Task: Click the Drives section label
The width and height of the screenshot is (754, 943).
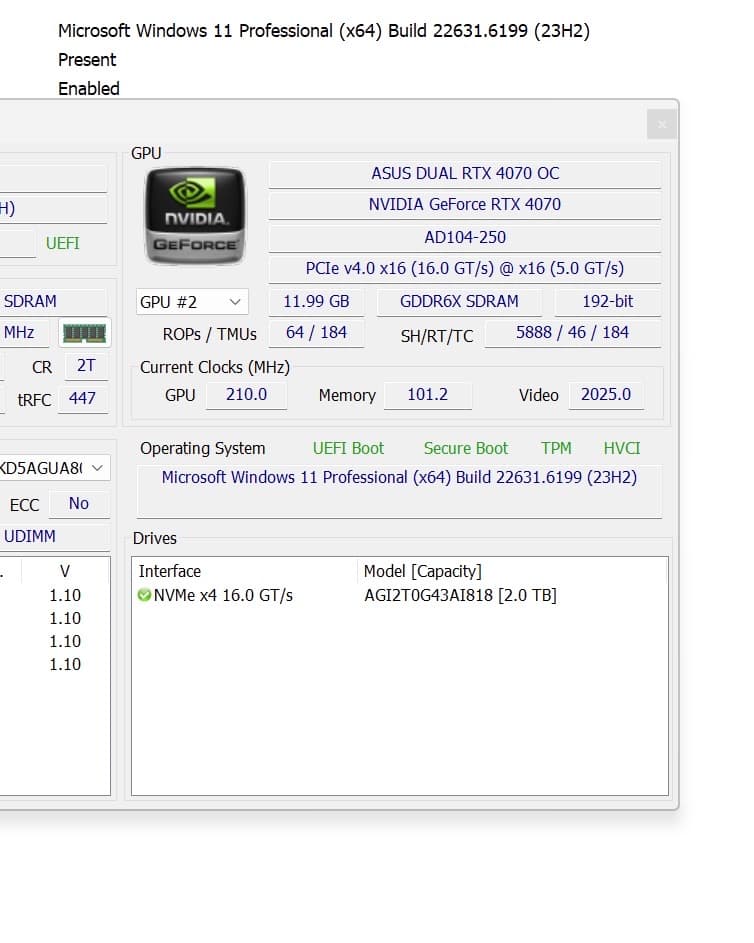Action: (x=155, y=538)
